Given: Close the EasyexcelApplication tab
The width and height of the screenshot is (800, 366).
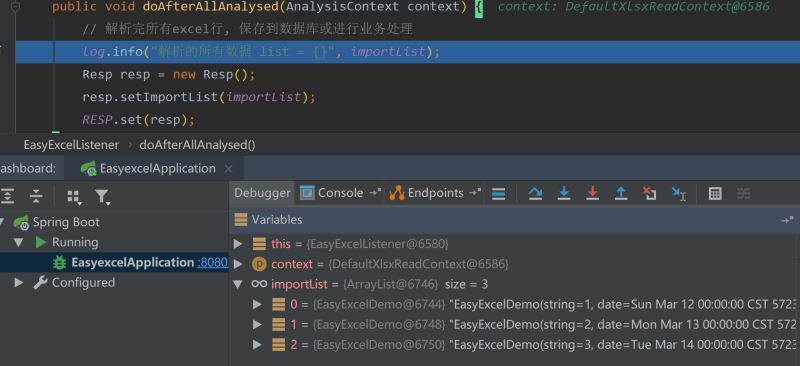Looking at the screenshot, I should [229, 168].
